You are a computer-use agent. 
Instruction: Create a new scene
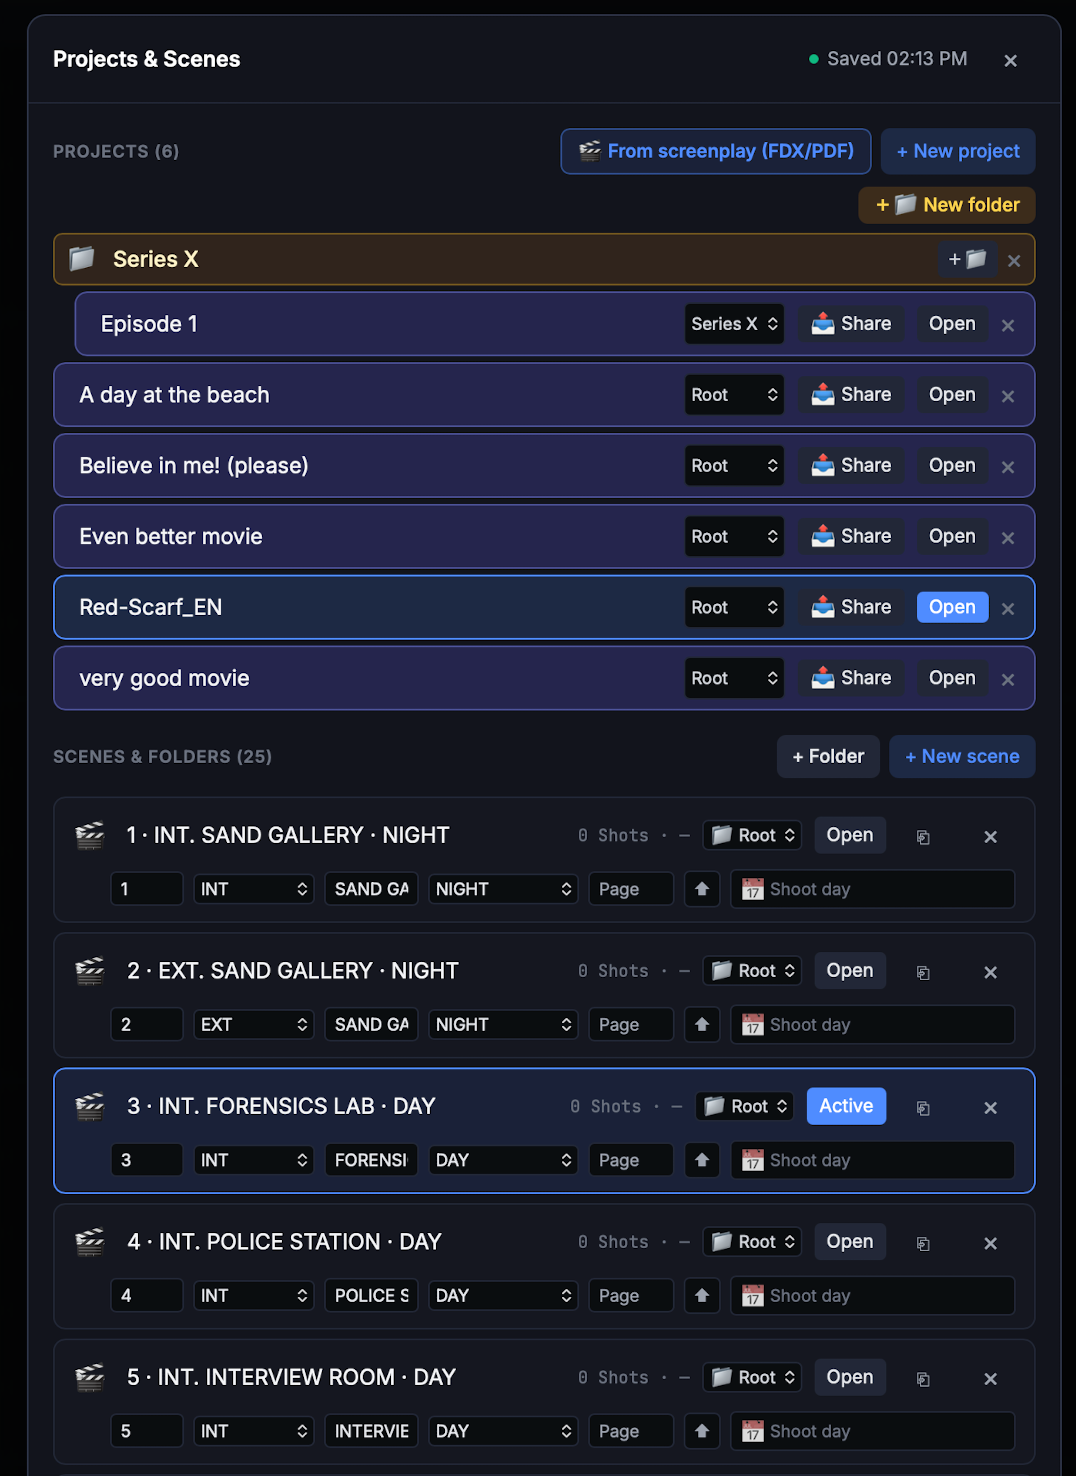[x=962, y=757]
